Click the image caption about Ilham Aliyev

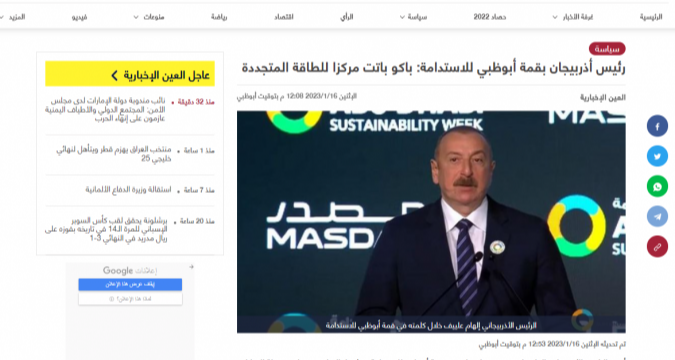tap(431, 326)
